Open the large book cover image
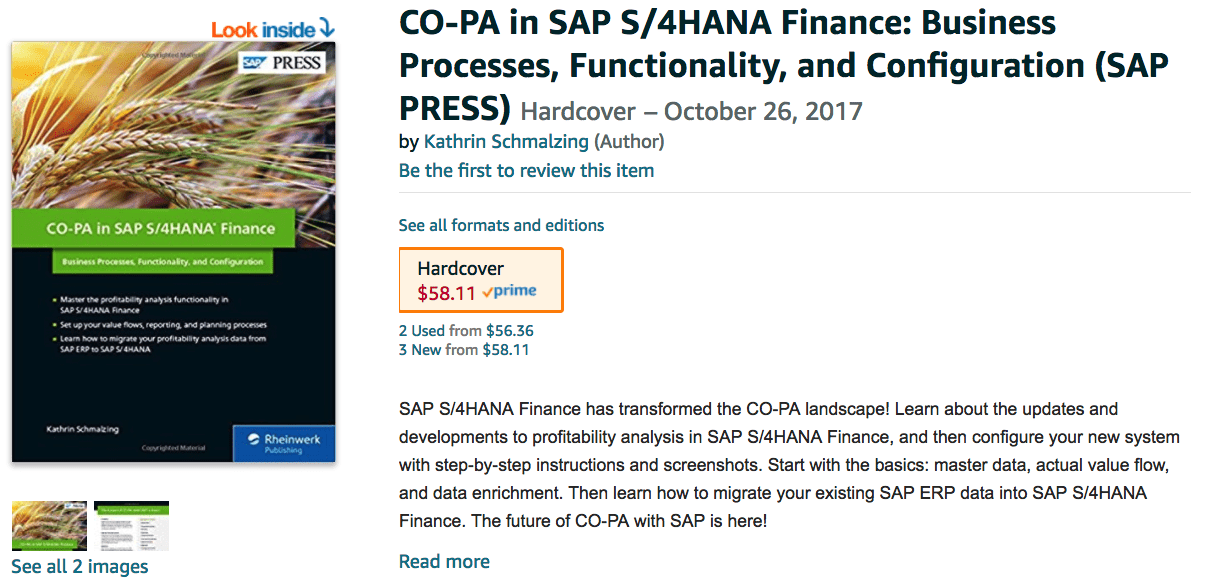 [x=174, y=252]
